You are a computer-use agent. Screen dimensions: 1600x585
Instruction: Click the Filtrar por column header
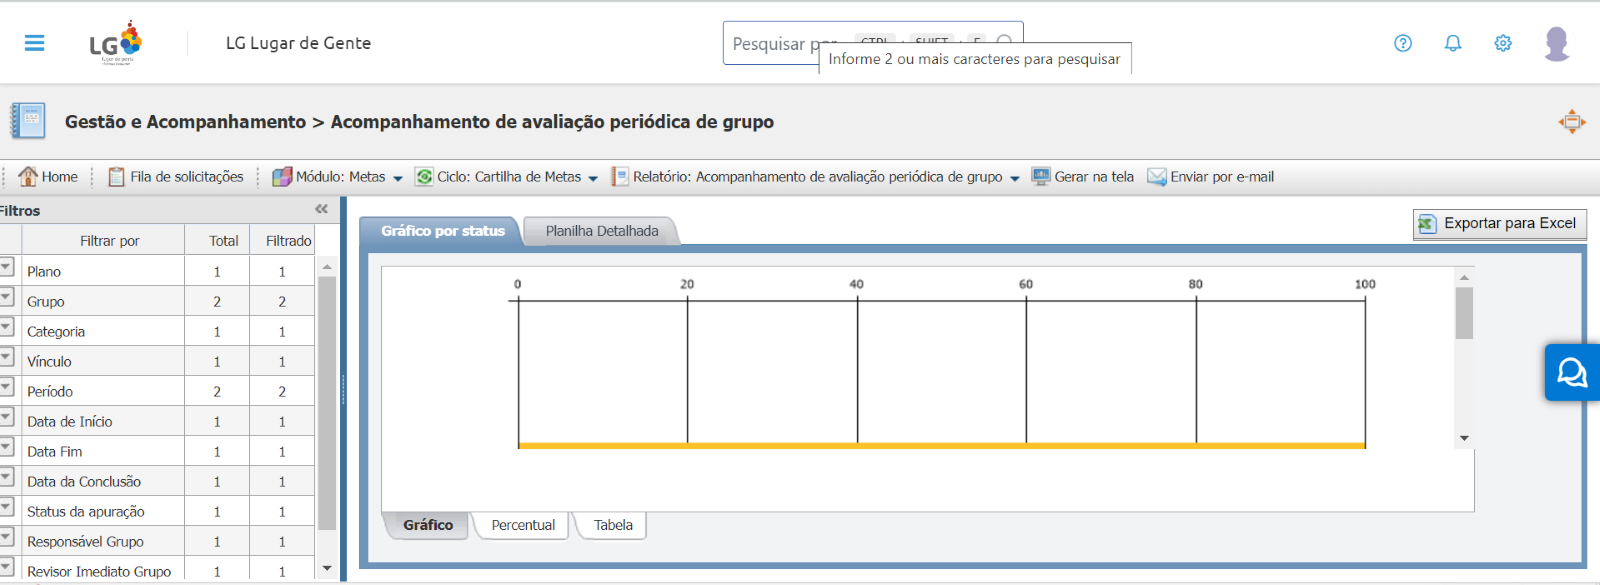tap(103, 241)
